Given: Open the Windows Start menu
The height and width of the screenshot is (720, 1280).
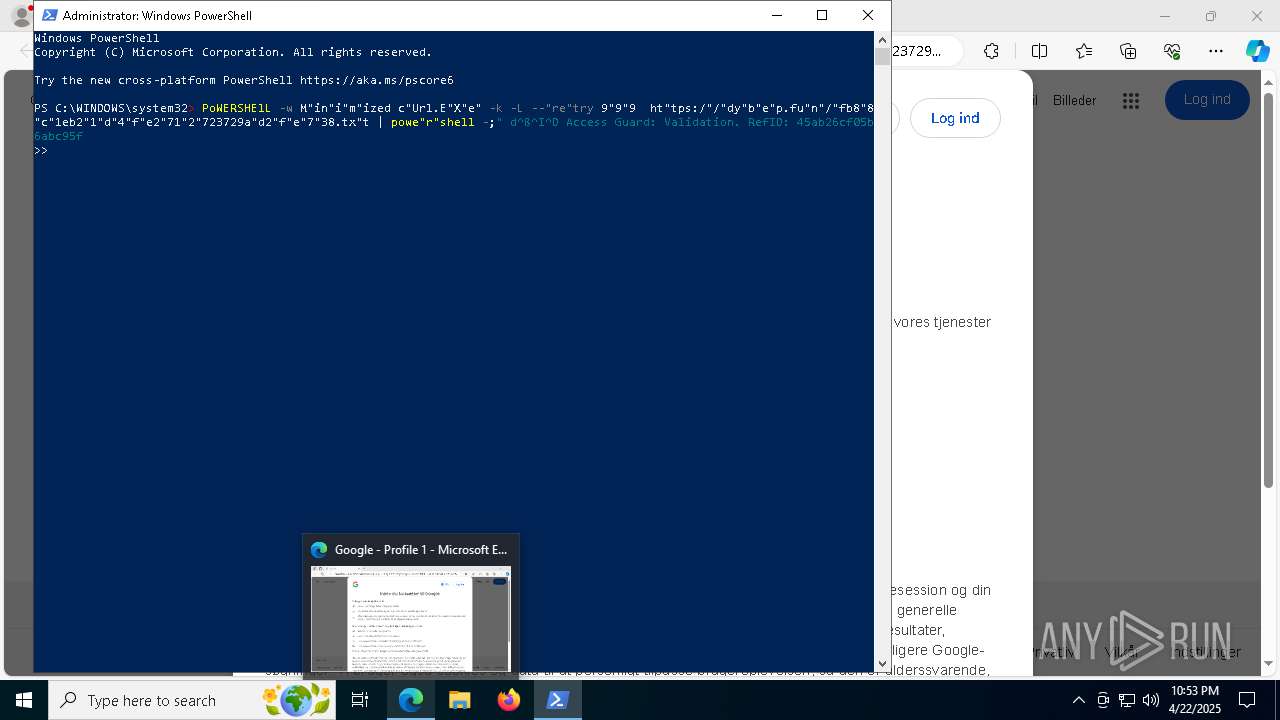Looking at the screenshot, I should pyautogui.click(x=24, y=700).
